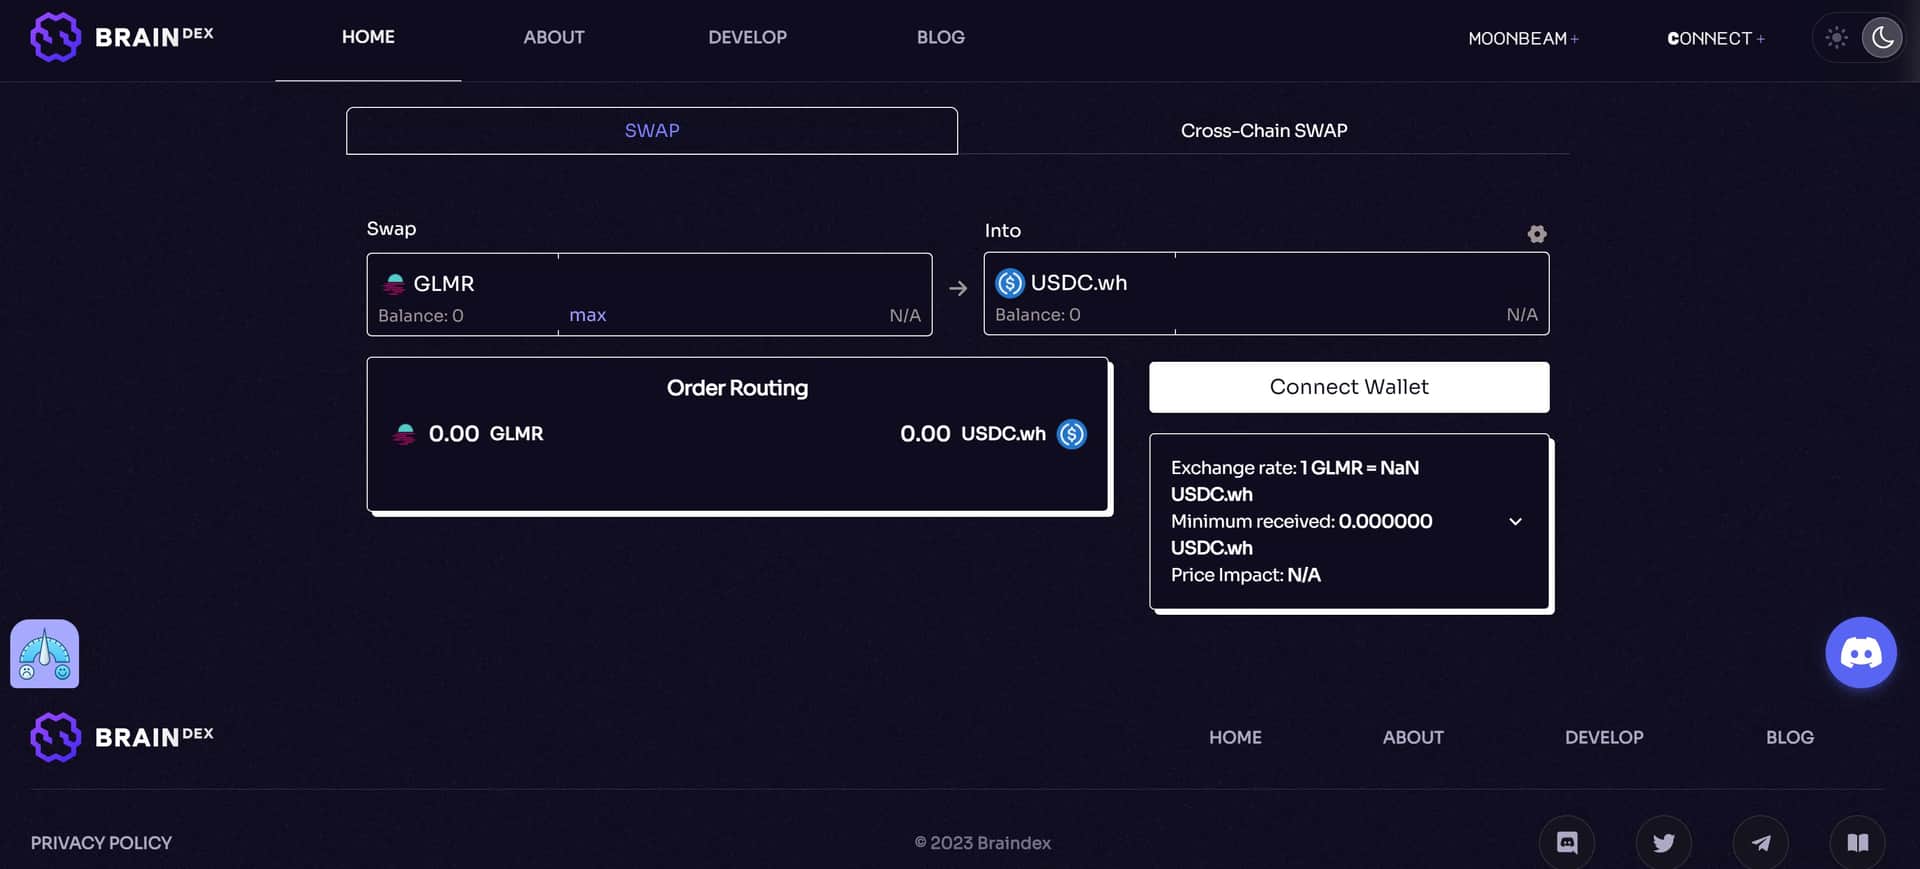Open the speedometer widget icon

coord(45,654)
